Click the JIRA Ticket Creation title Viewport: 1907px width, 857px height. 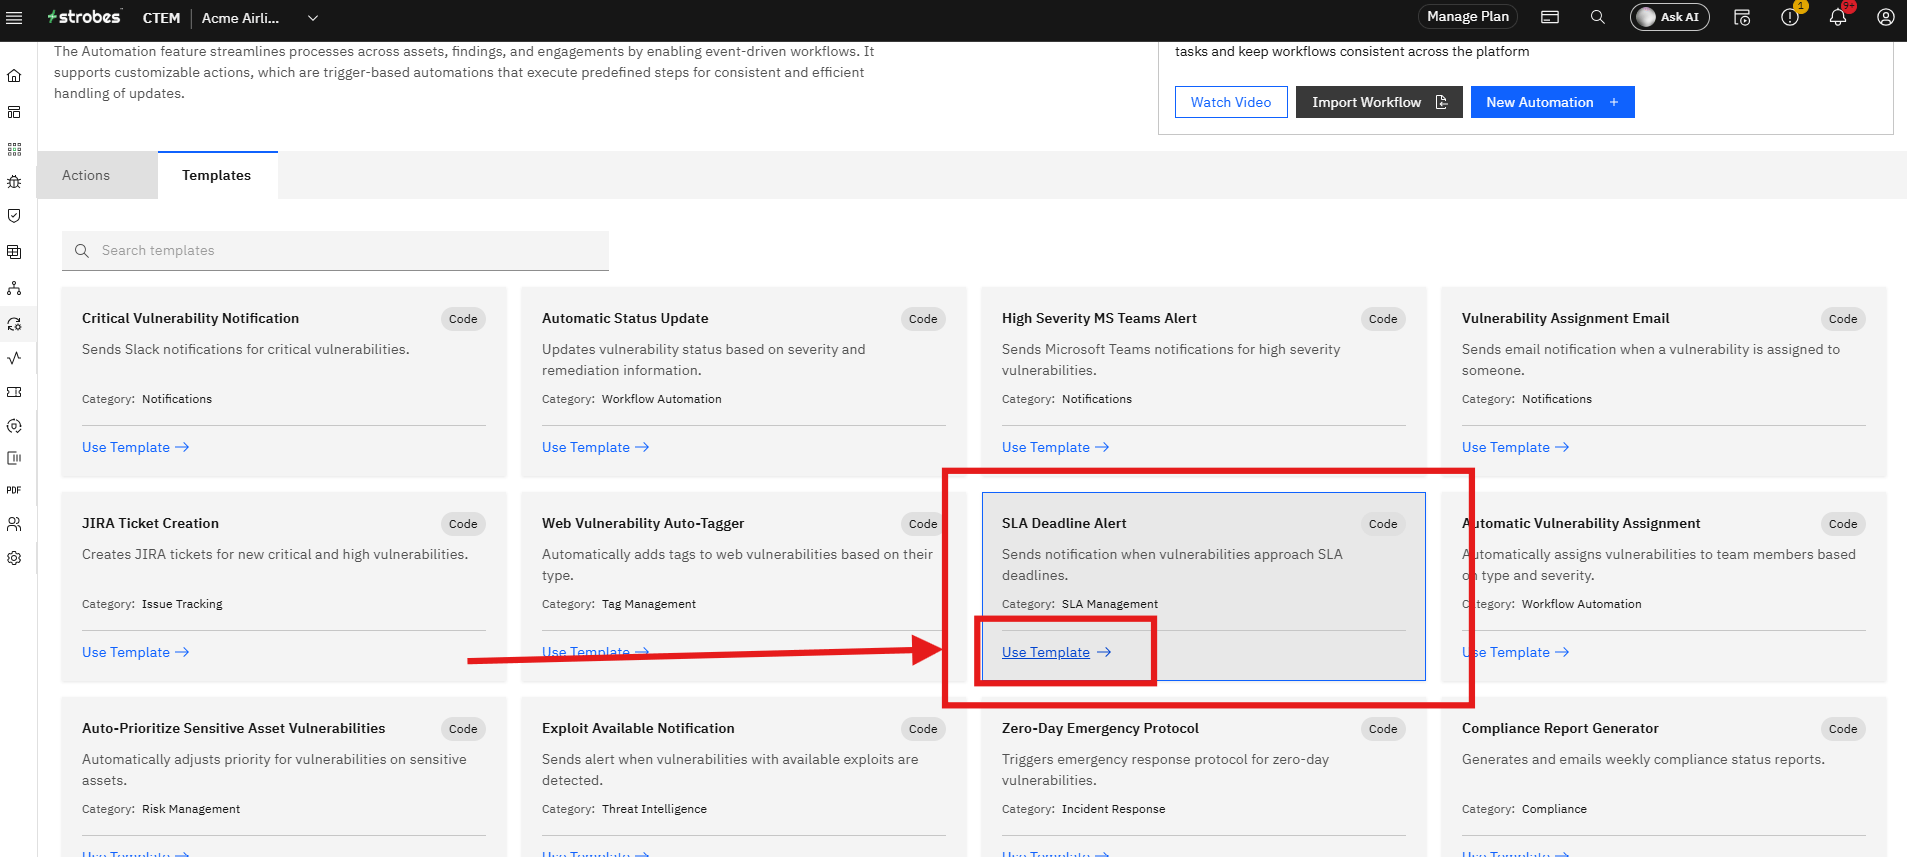(x=150, y=523)
